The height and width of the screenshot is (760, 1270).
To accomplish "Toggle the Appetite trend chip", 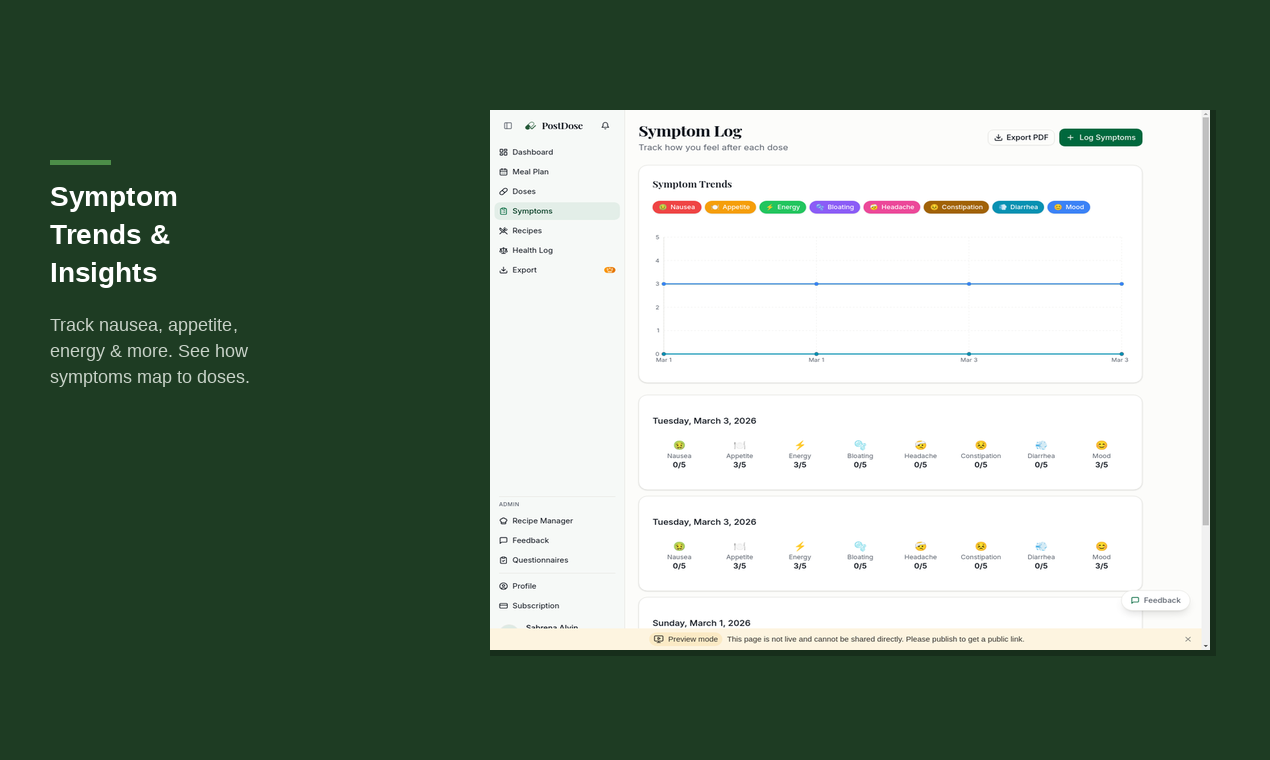I will tap(730, 207).
